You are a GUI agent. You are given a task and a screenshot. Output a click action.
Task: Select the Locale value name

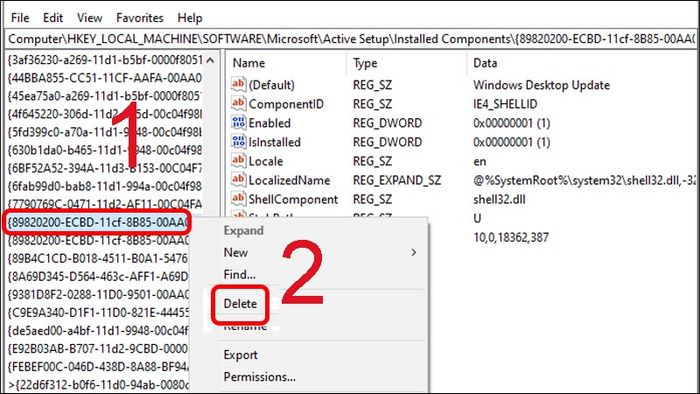click(x=266, y=161)
